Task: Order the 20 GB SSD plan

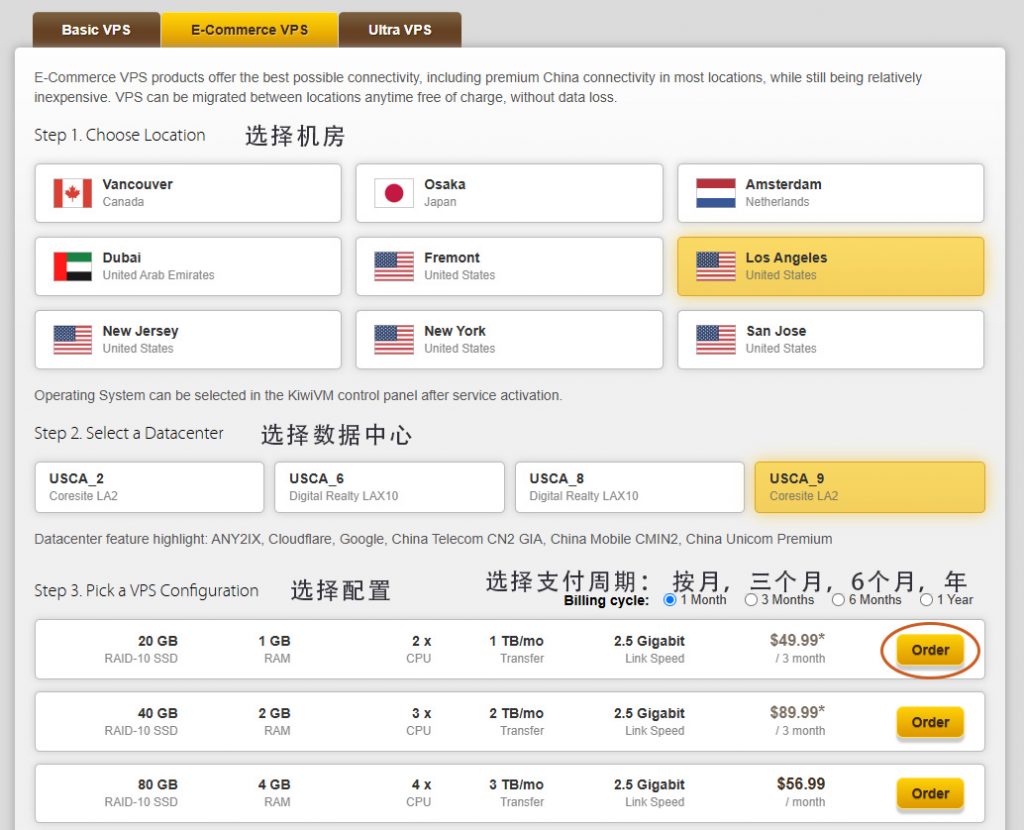Action: (929, 650)
